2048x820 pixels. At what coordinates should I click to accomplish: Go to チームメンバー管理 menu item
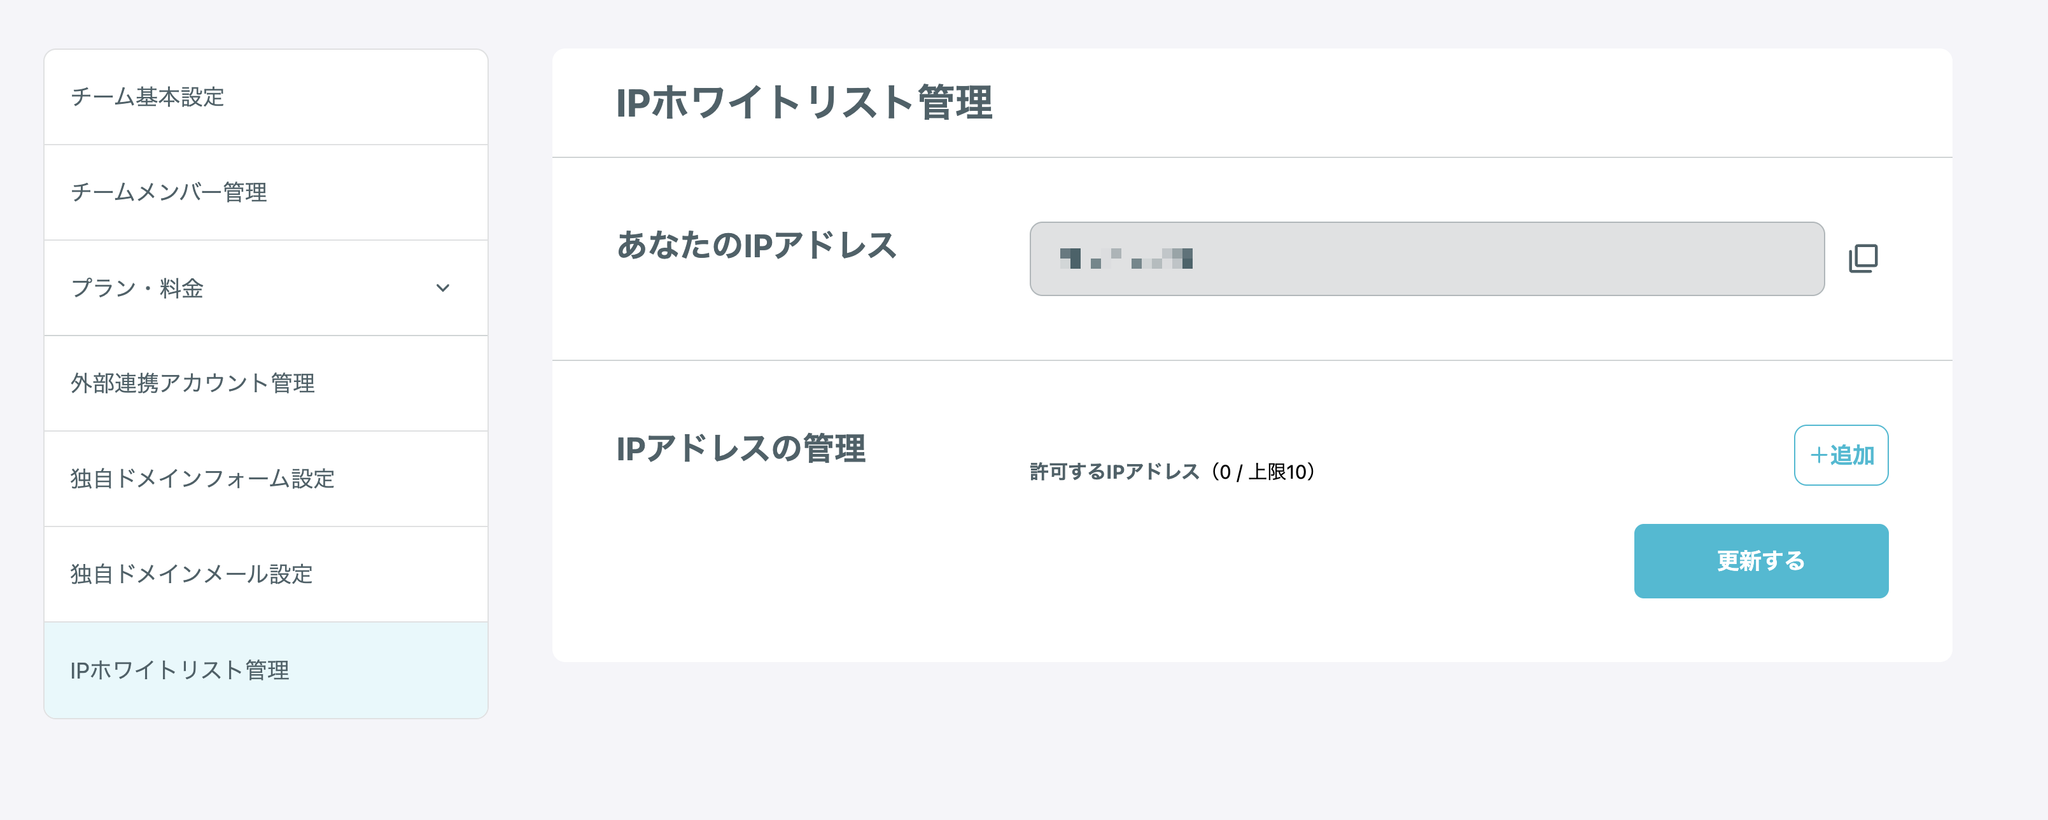(168, 192)
